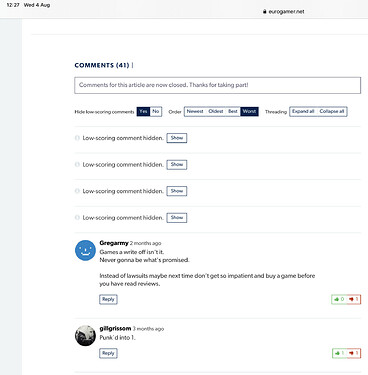368x375 pixels.
Task: Order comments by Oldest
Action: pyautogui.click(x=216, y=111)
